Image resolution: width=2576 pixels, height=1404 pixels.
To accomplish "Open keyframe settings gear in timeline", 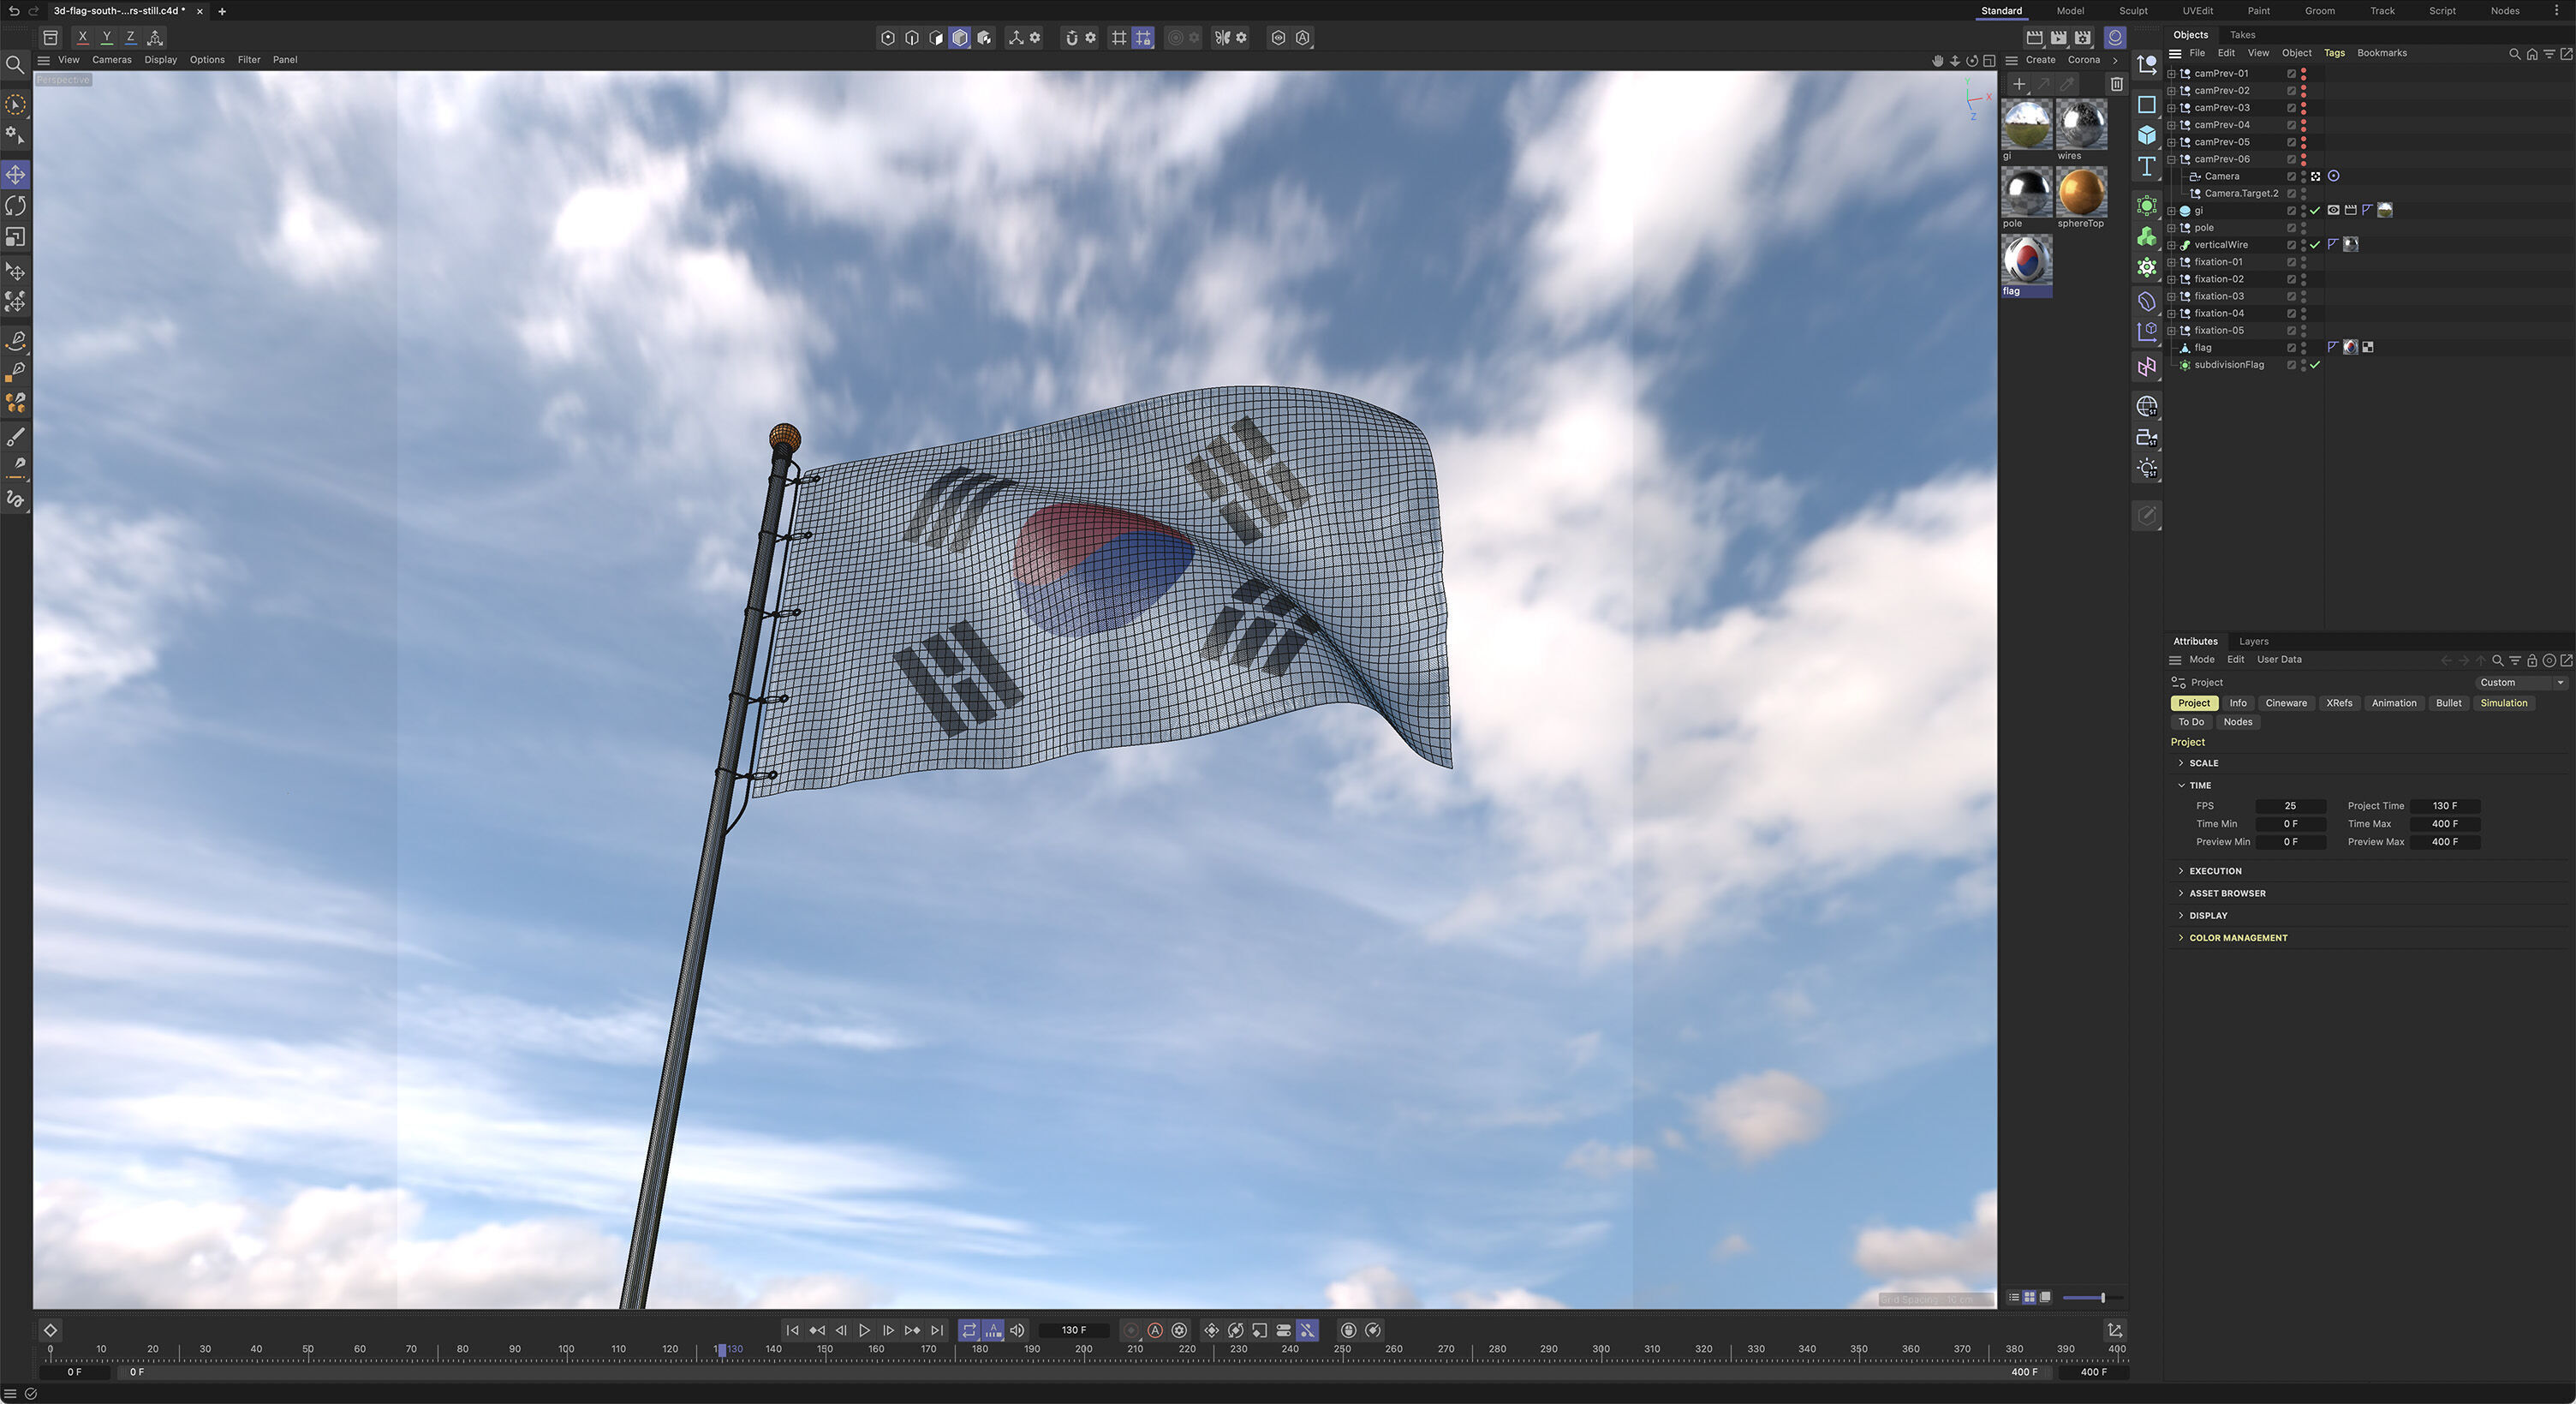I will click(1180, 1330).
